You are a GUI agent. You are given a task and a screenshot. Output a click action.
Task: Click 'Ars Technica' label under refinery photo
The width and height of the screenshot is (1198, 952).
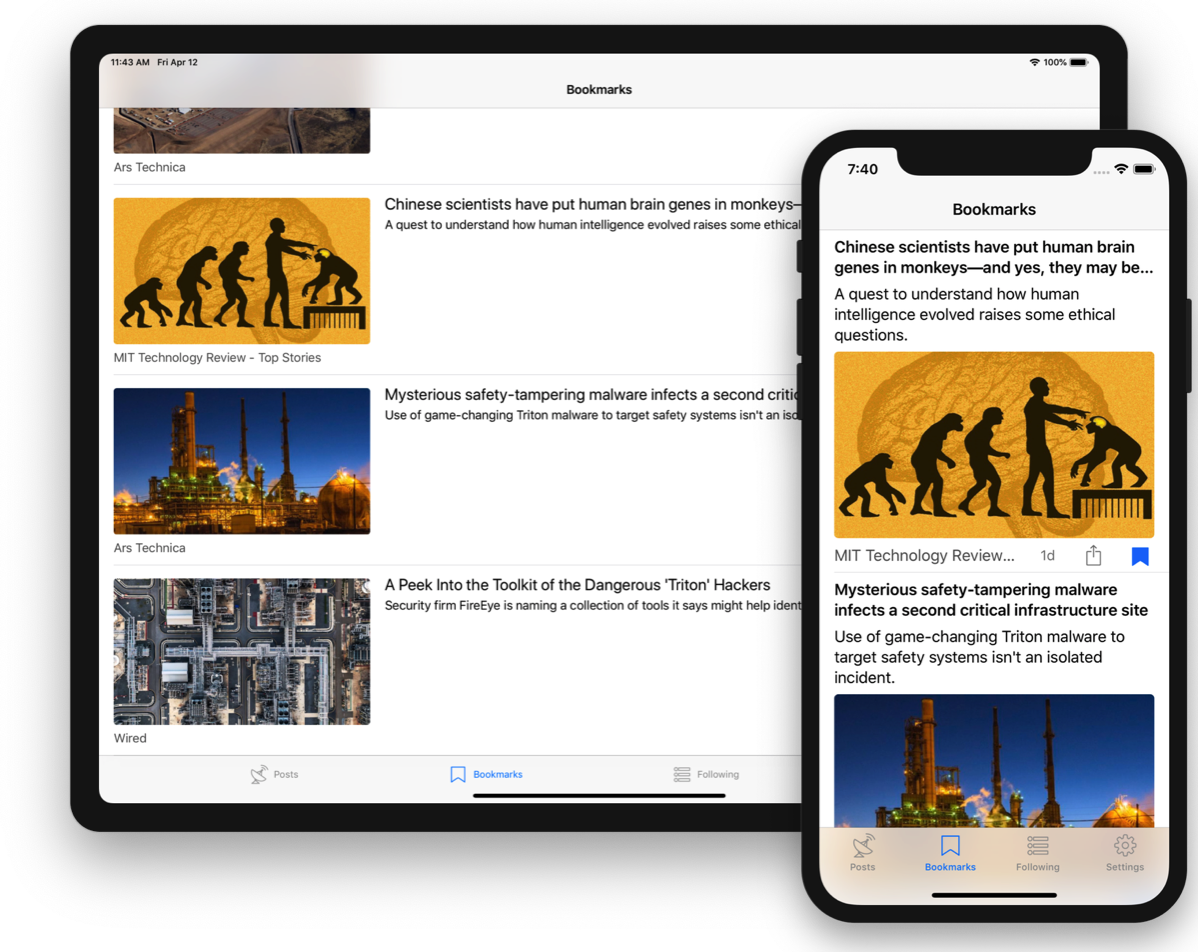149,548
